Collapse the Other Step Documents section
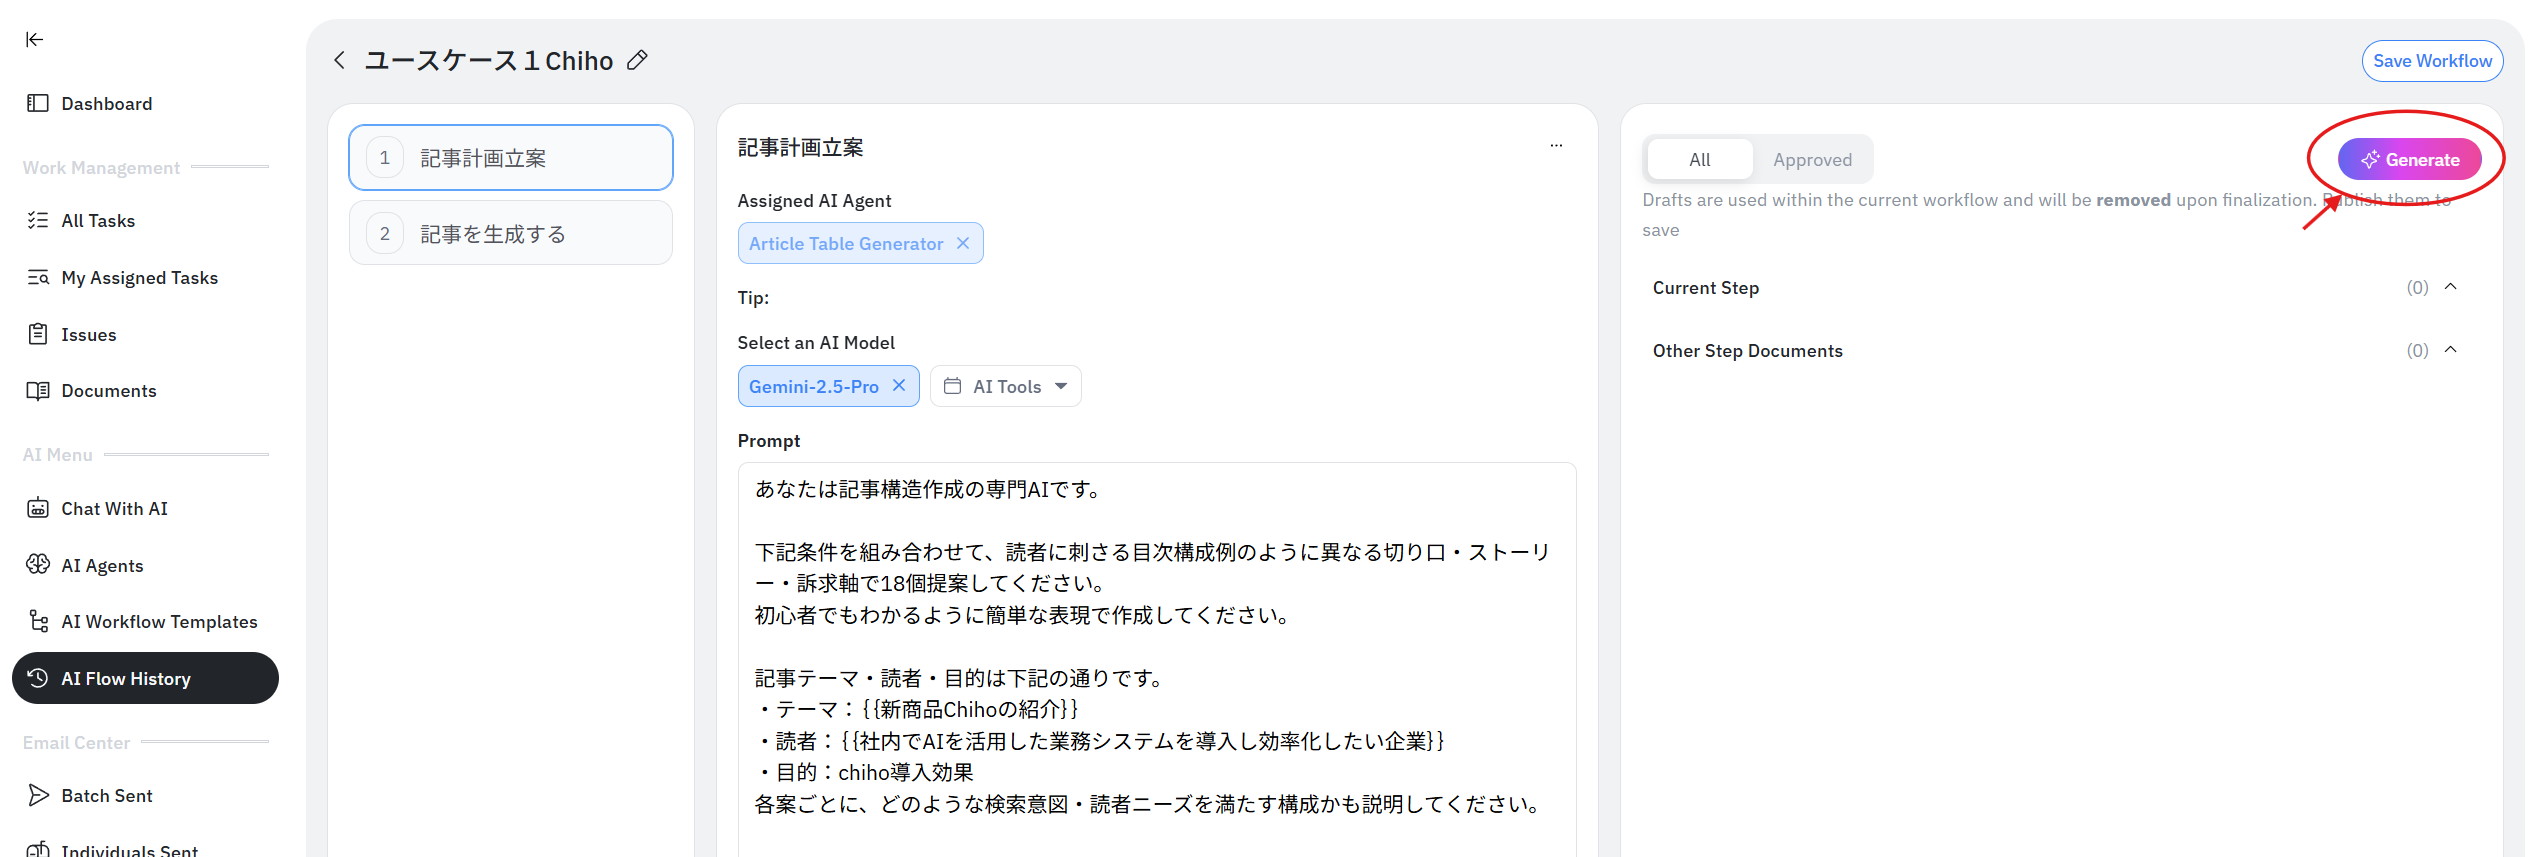Image resolution: width=2537 pixels, height=857 pixels. (x=2450, y=351)
